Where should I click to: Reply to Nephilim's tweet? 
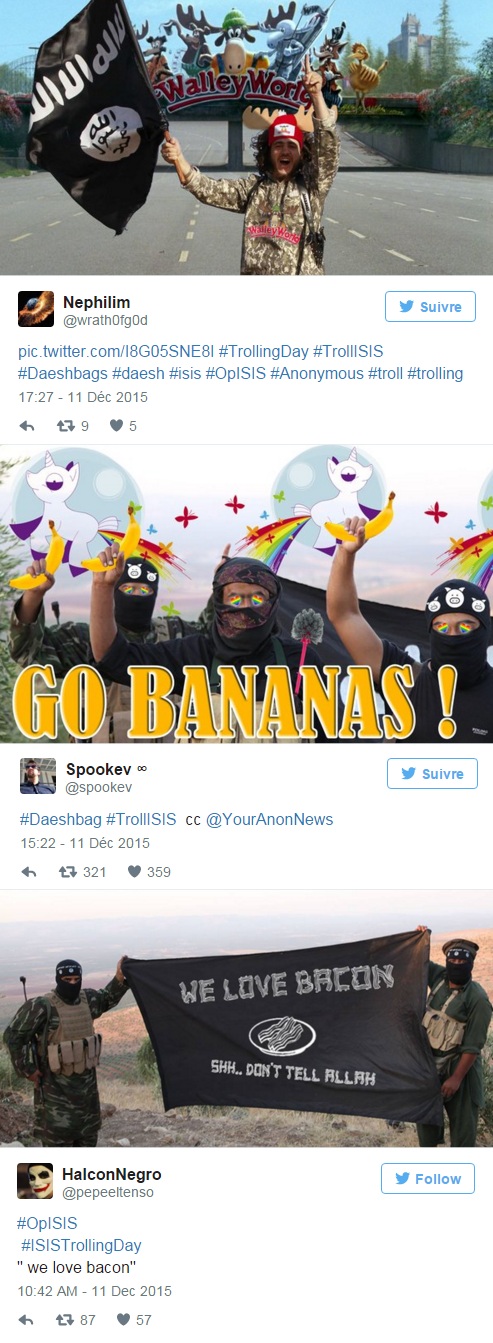click(x=28, y=426)
